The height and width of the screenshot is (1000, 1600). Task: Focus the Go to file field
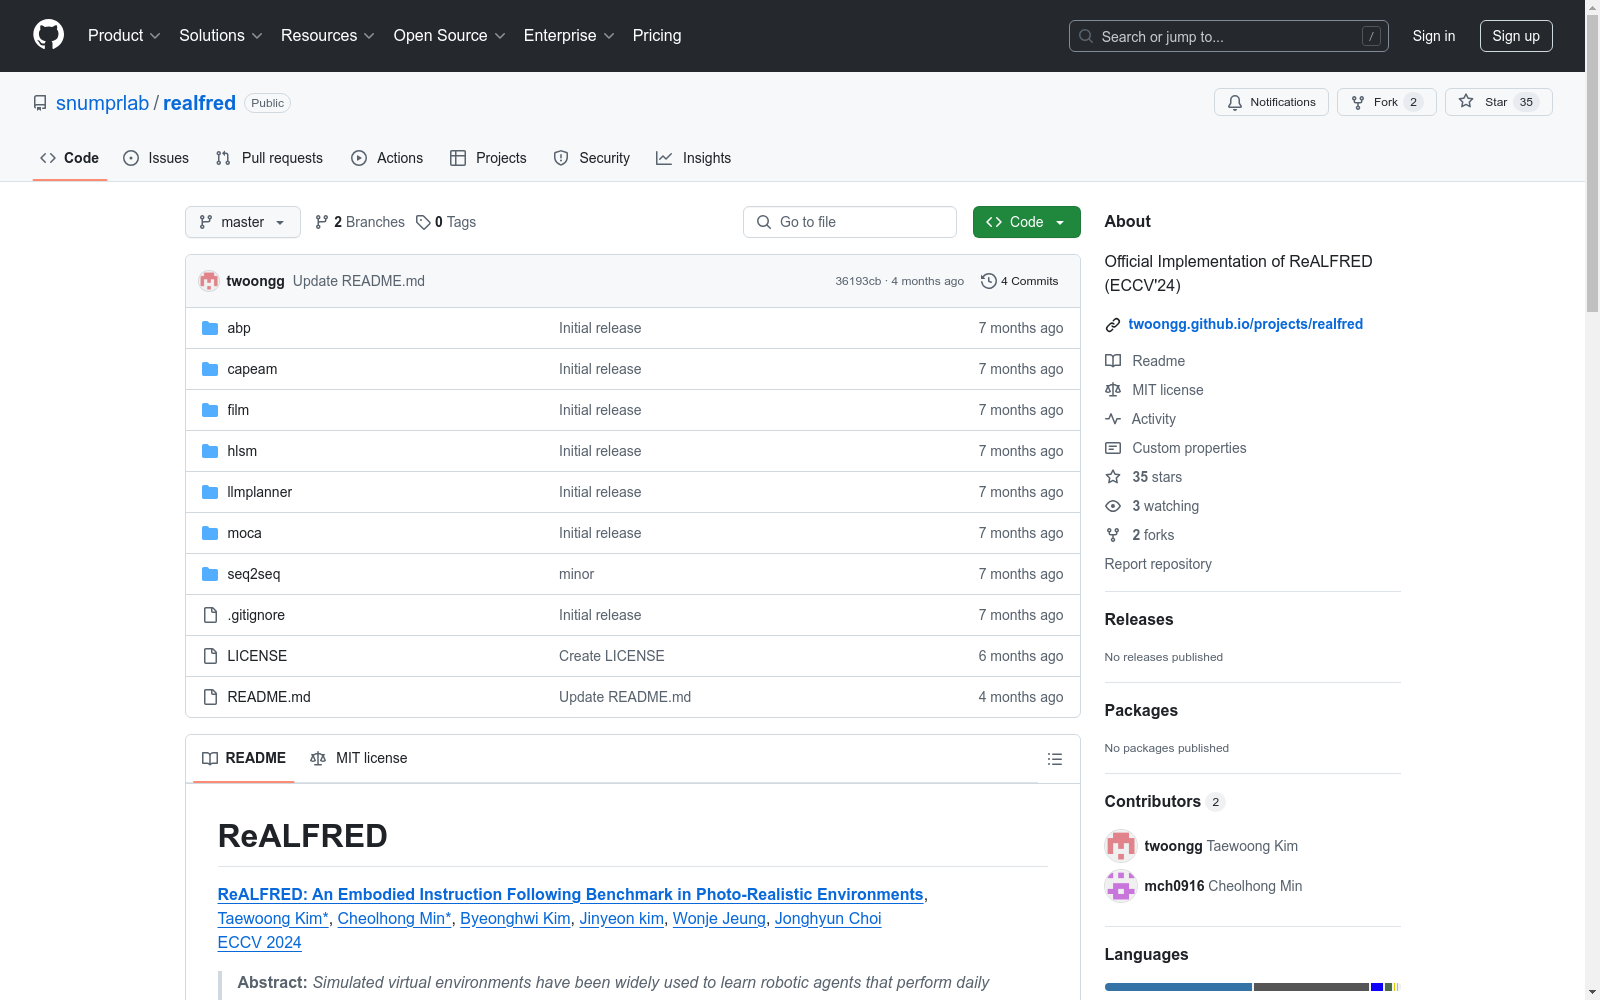[850, 222]
